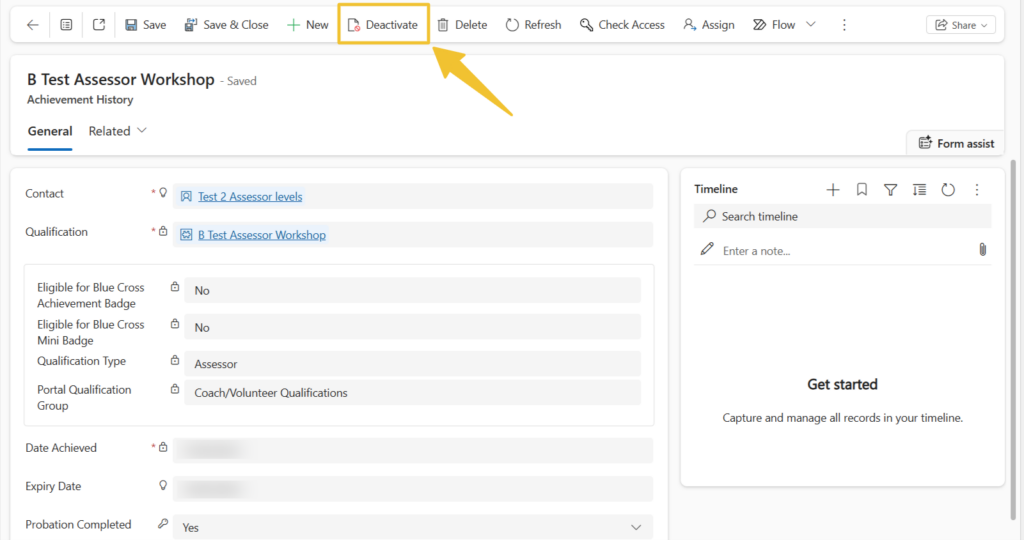The image size is (1024, 540).
Task: Click the timeline bookmark icon
Action: click(862, 189)
